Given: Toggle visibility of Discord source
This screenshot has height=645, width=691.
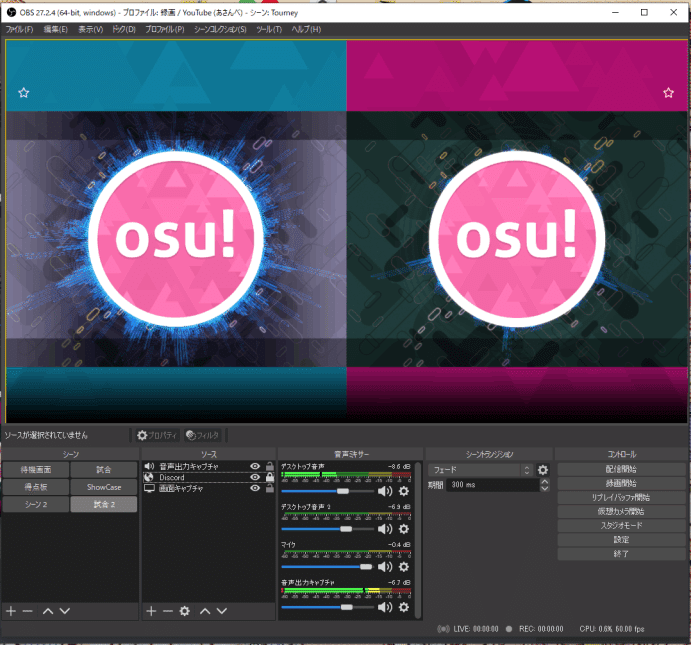Looking at the screenshot, I should pos(255,477).
